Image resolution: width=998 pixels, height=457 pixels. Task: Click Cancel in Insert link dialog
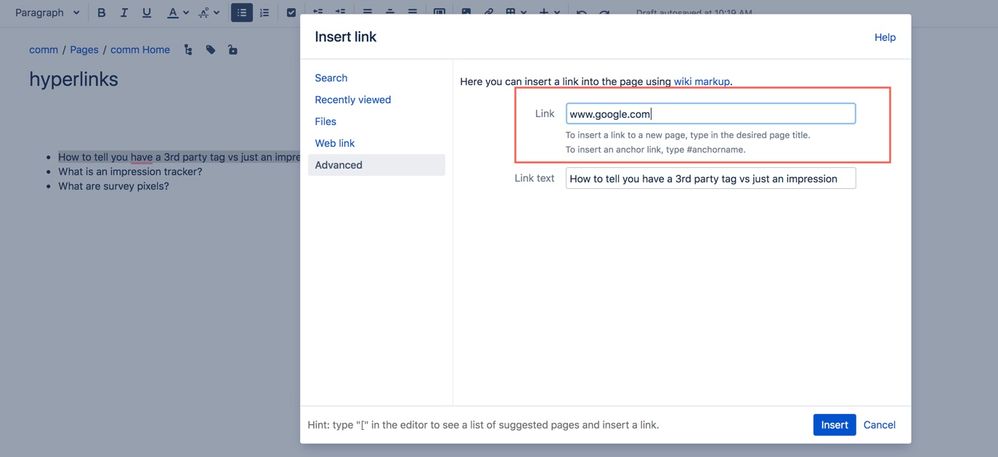tap(879, 425)
